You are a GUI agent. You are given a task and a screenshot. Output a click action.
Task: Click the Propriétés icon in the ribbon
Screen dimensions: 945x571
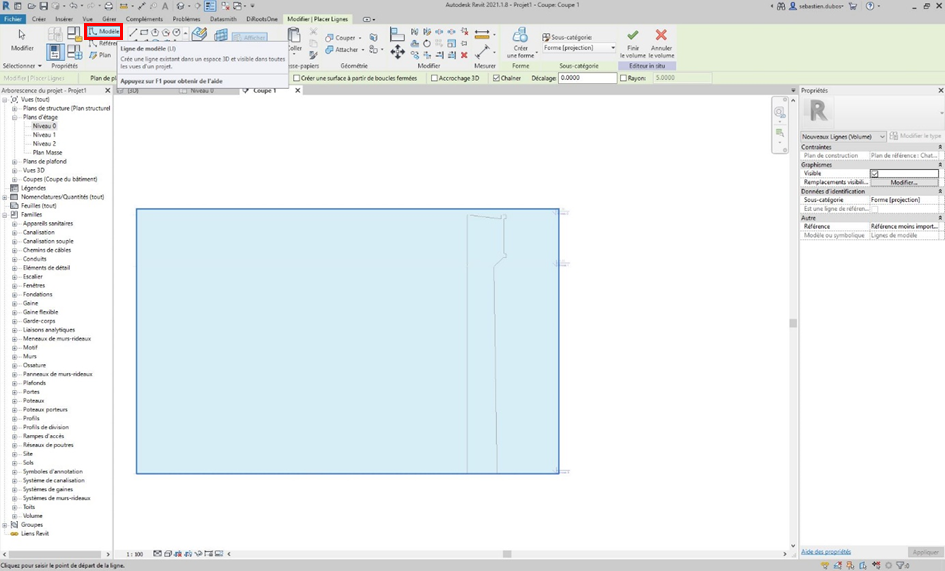coord(56,51)
